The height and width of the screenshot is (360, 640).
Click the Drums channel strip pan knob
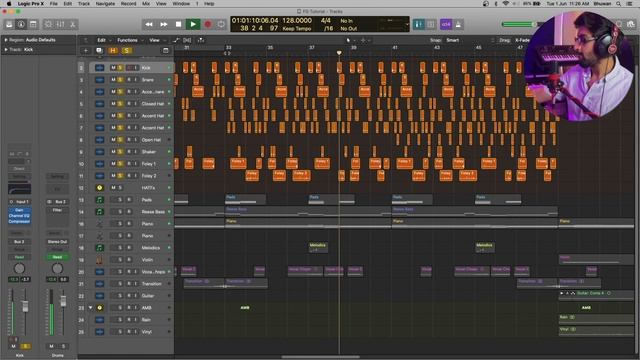(57, 268)
